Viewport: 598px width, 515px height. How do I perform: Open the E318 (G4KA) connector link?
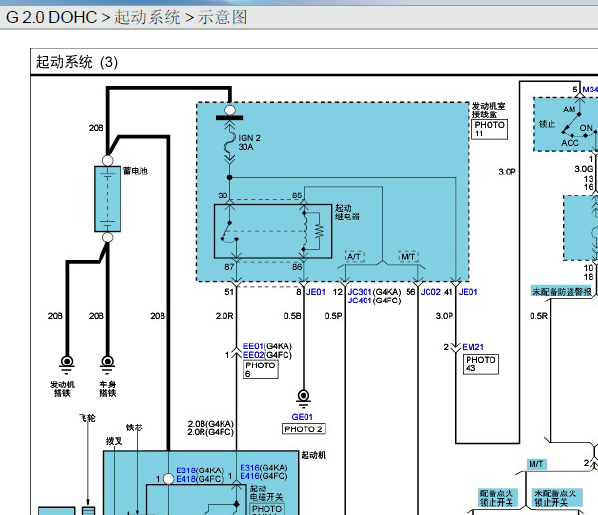[186, 470]
